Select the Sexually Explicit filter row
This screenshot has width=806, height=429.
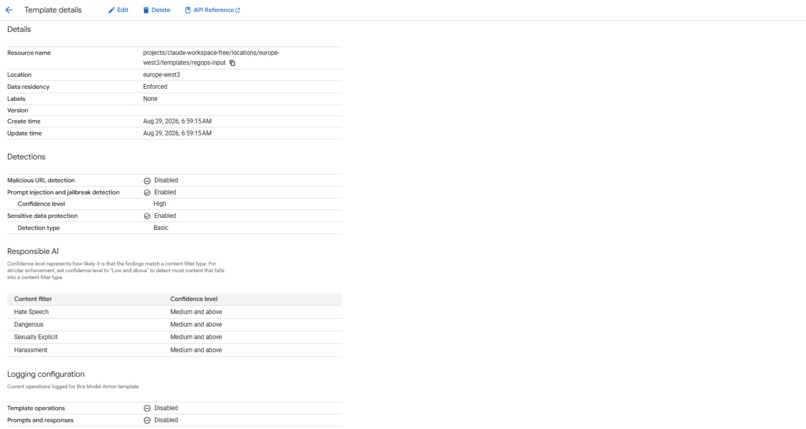tap(174, 337)
